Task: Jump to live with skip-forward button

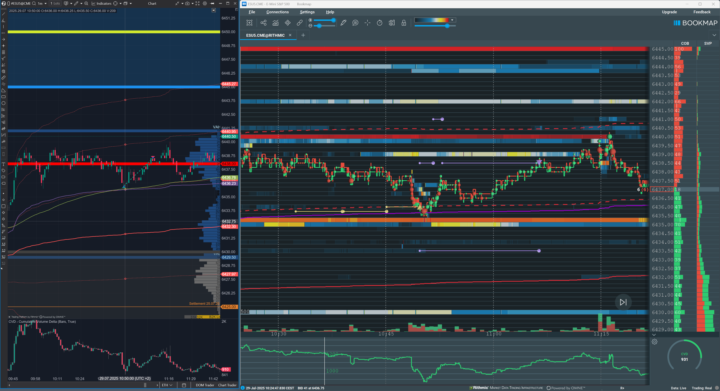Action: [x=623, y=302]
